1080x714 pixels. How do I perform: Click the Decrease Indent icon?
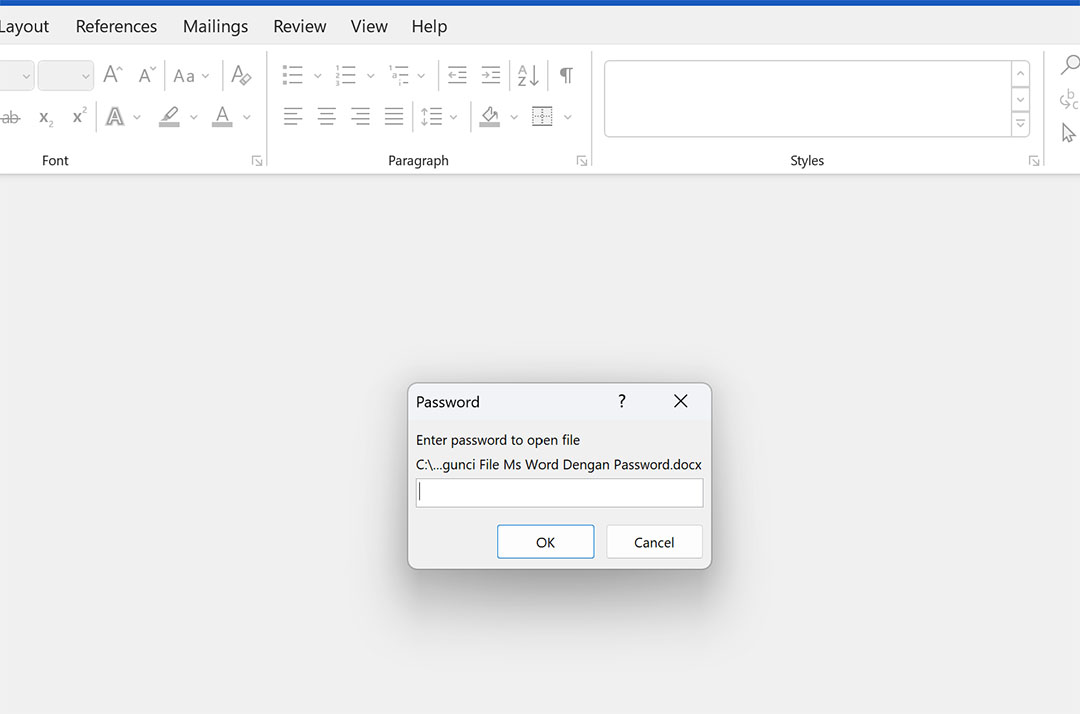(x=457, y=74)
